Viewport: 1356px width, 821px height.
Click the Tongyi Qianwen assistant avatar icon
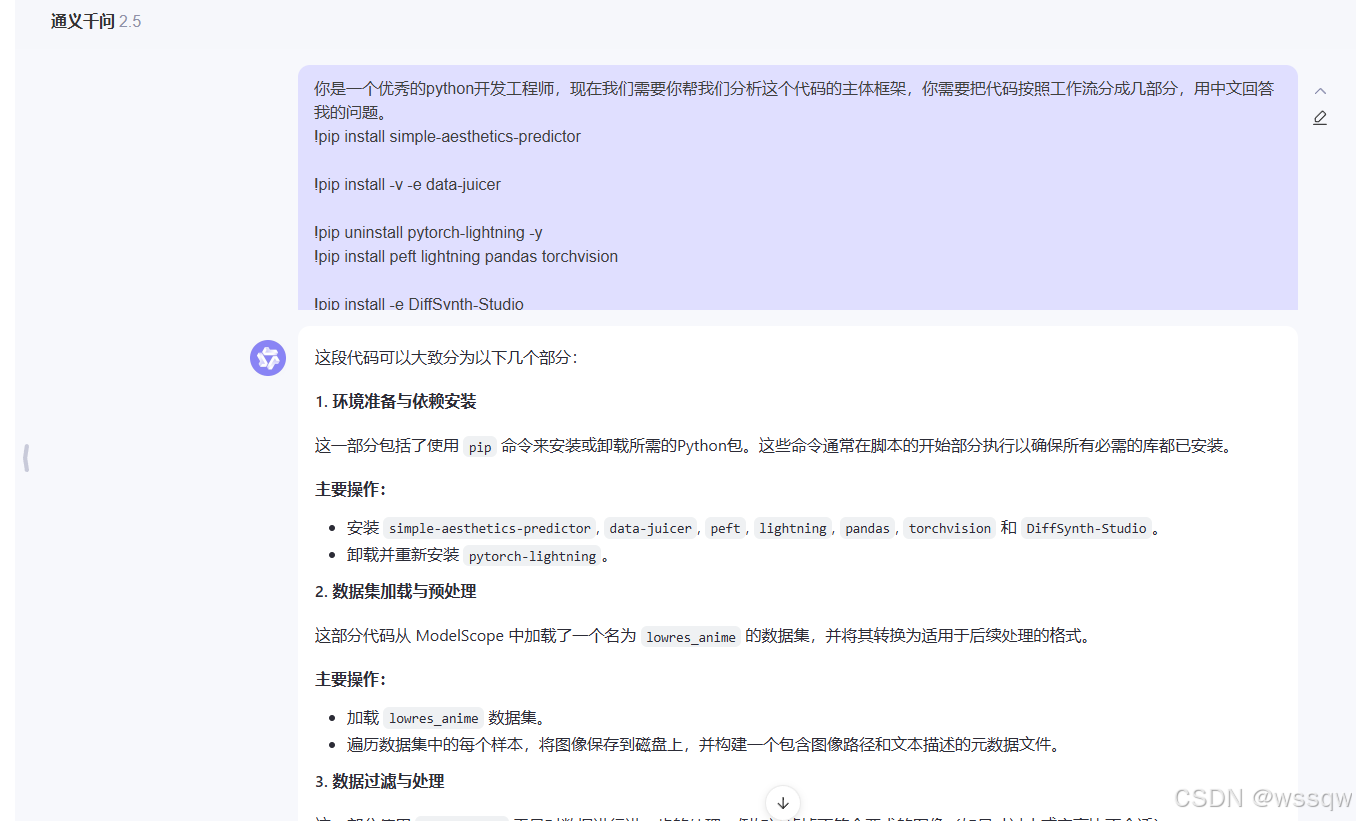[x=268, y=358]
